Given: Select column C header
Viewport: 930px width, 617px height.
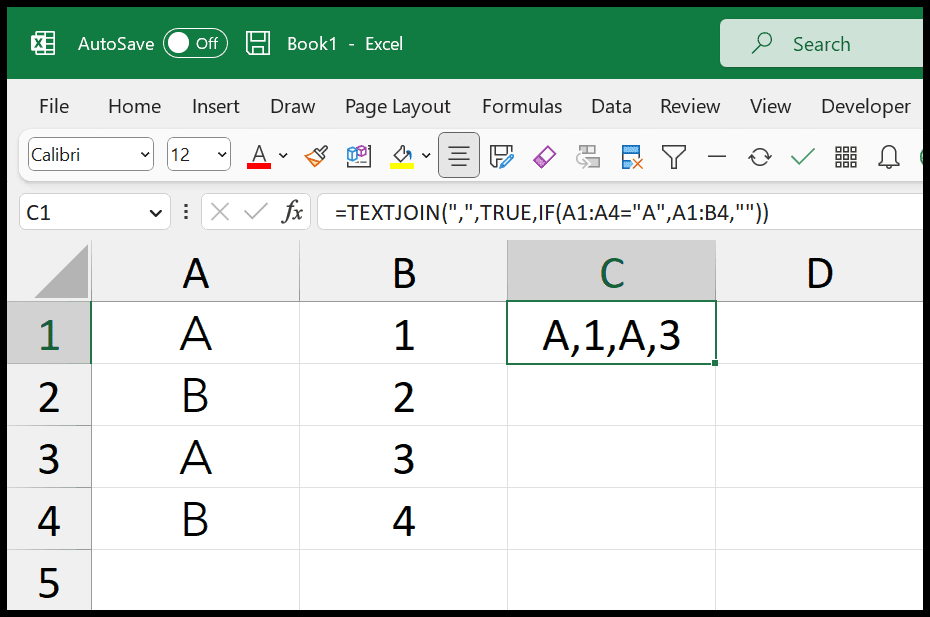Looking at the screenshot, I should [x=611, y=271].
